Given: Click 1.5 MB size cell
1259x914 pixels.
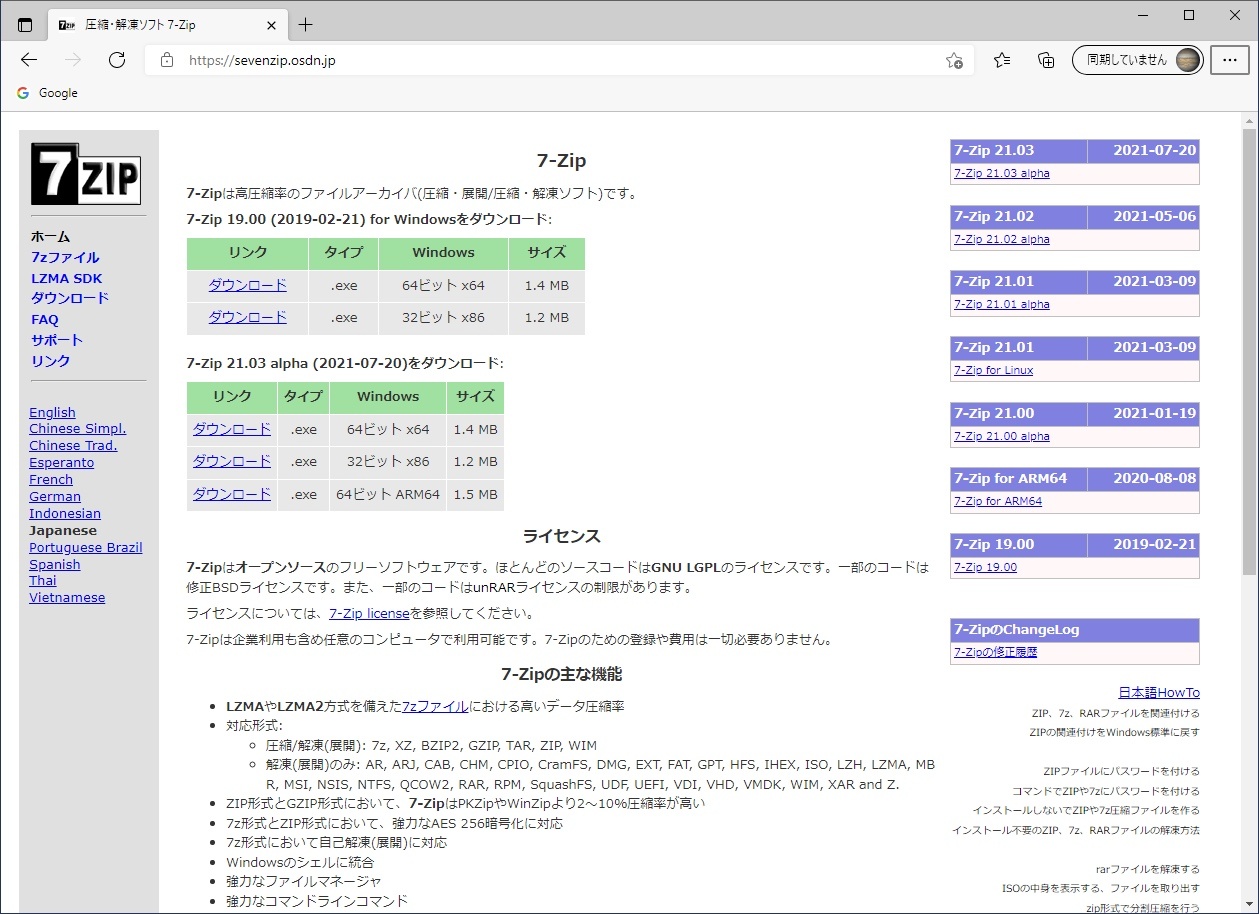Looking at the screenshot, I should pyautogui.click(x=475, y=494).
